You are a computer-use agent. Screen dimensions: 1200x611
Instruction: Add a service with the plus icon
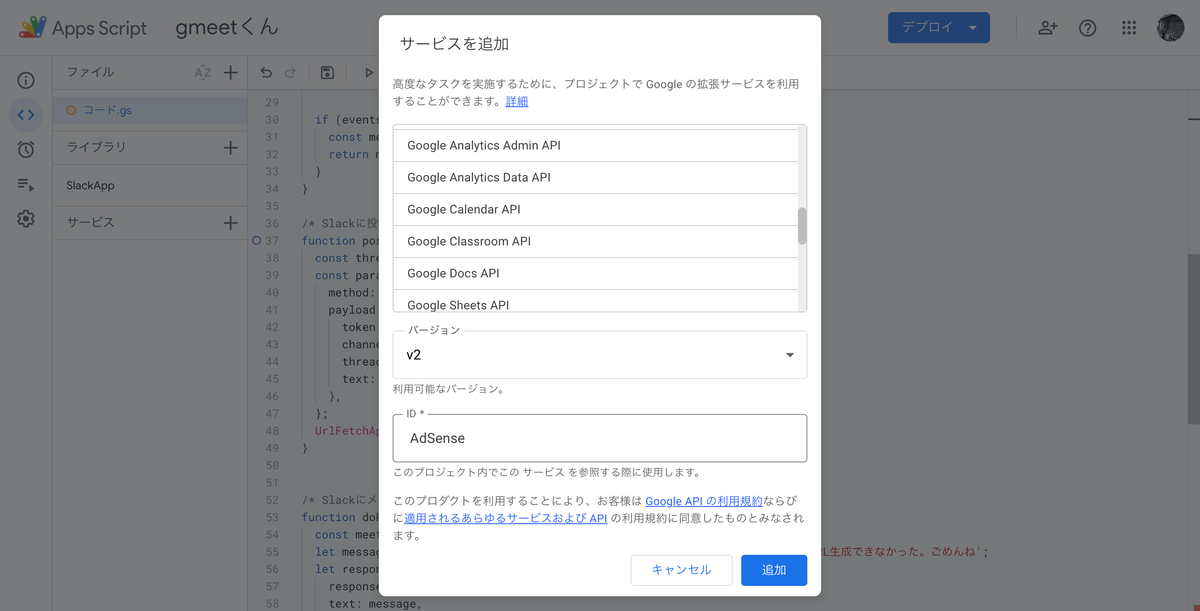230,223
